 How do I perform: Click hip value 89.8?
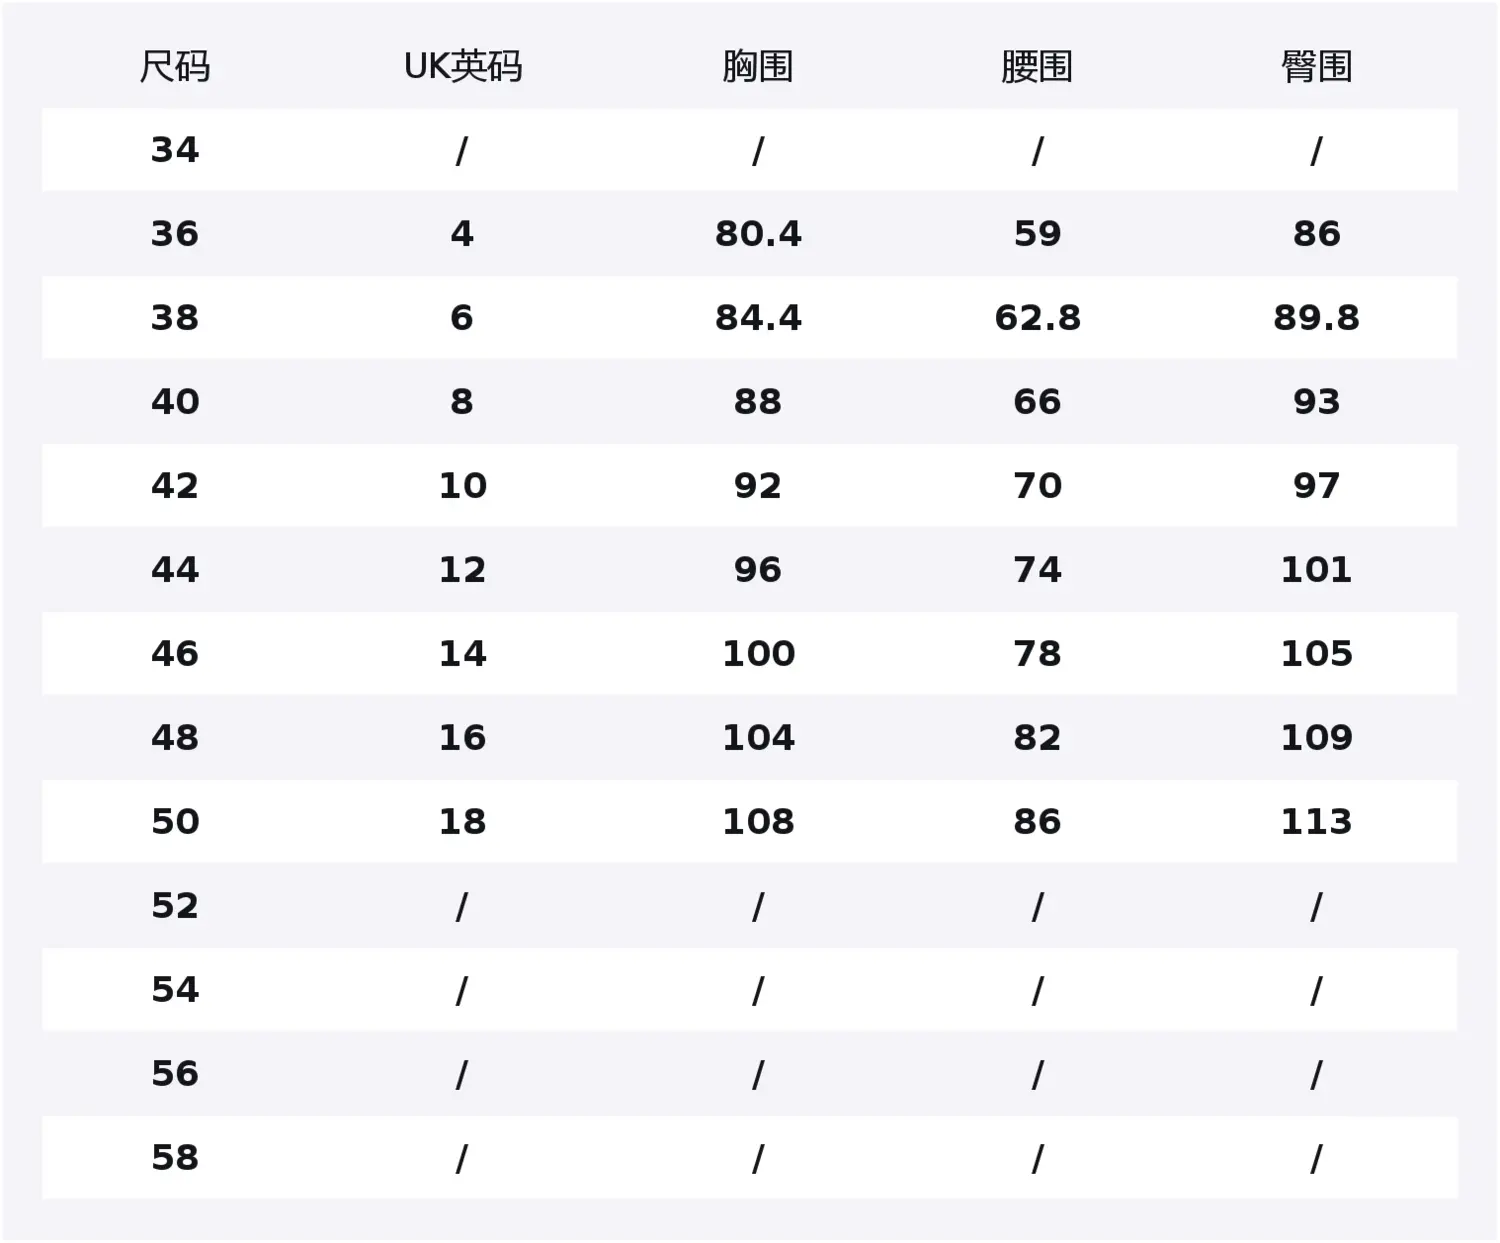tap(1316, 318)
